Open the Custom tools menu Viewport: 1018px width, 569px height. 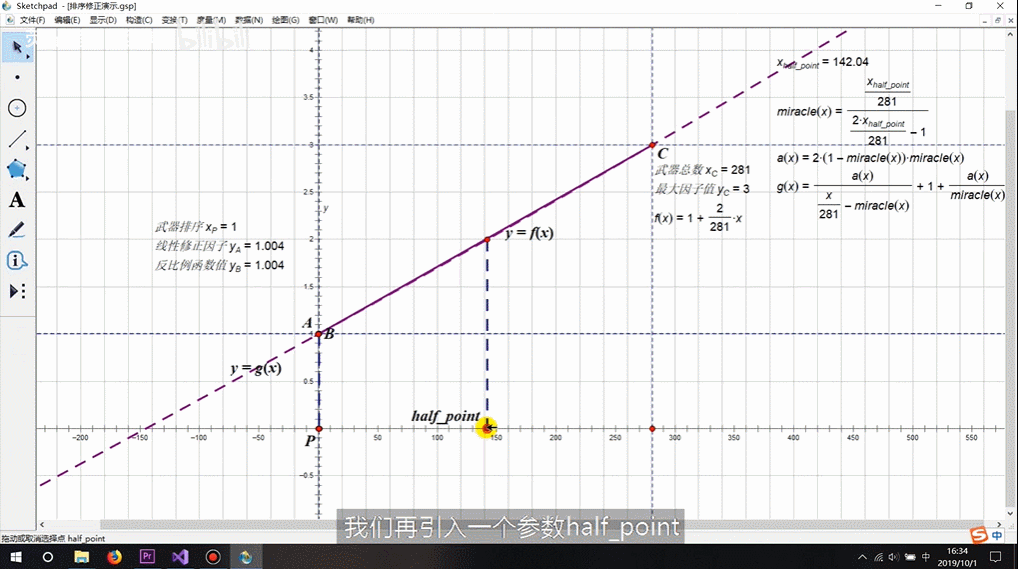[18, 291]
